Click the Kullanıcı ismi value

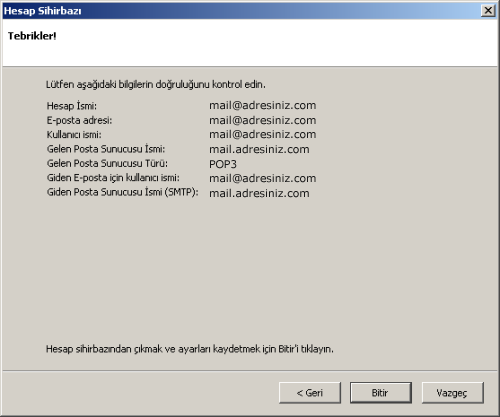pos(262,134)
